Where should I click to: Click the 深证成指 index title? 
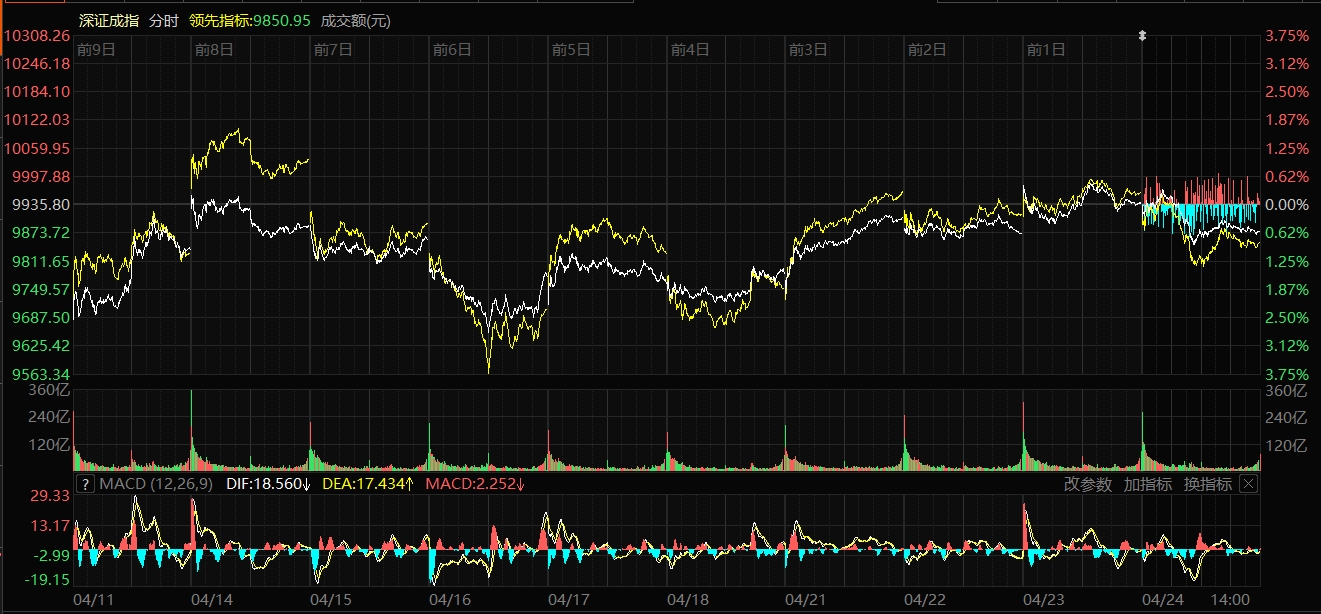[109, 20]
